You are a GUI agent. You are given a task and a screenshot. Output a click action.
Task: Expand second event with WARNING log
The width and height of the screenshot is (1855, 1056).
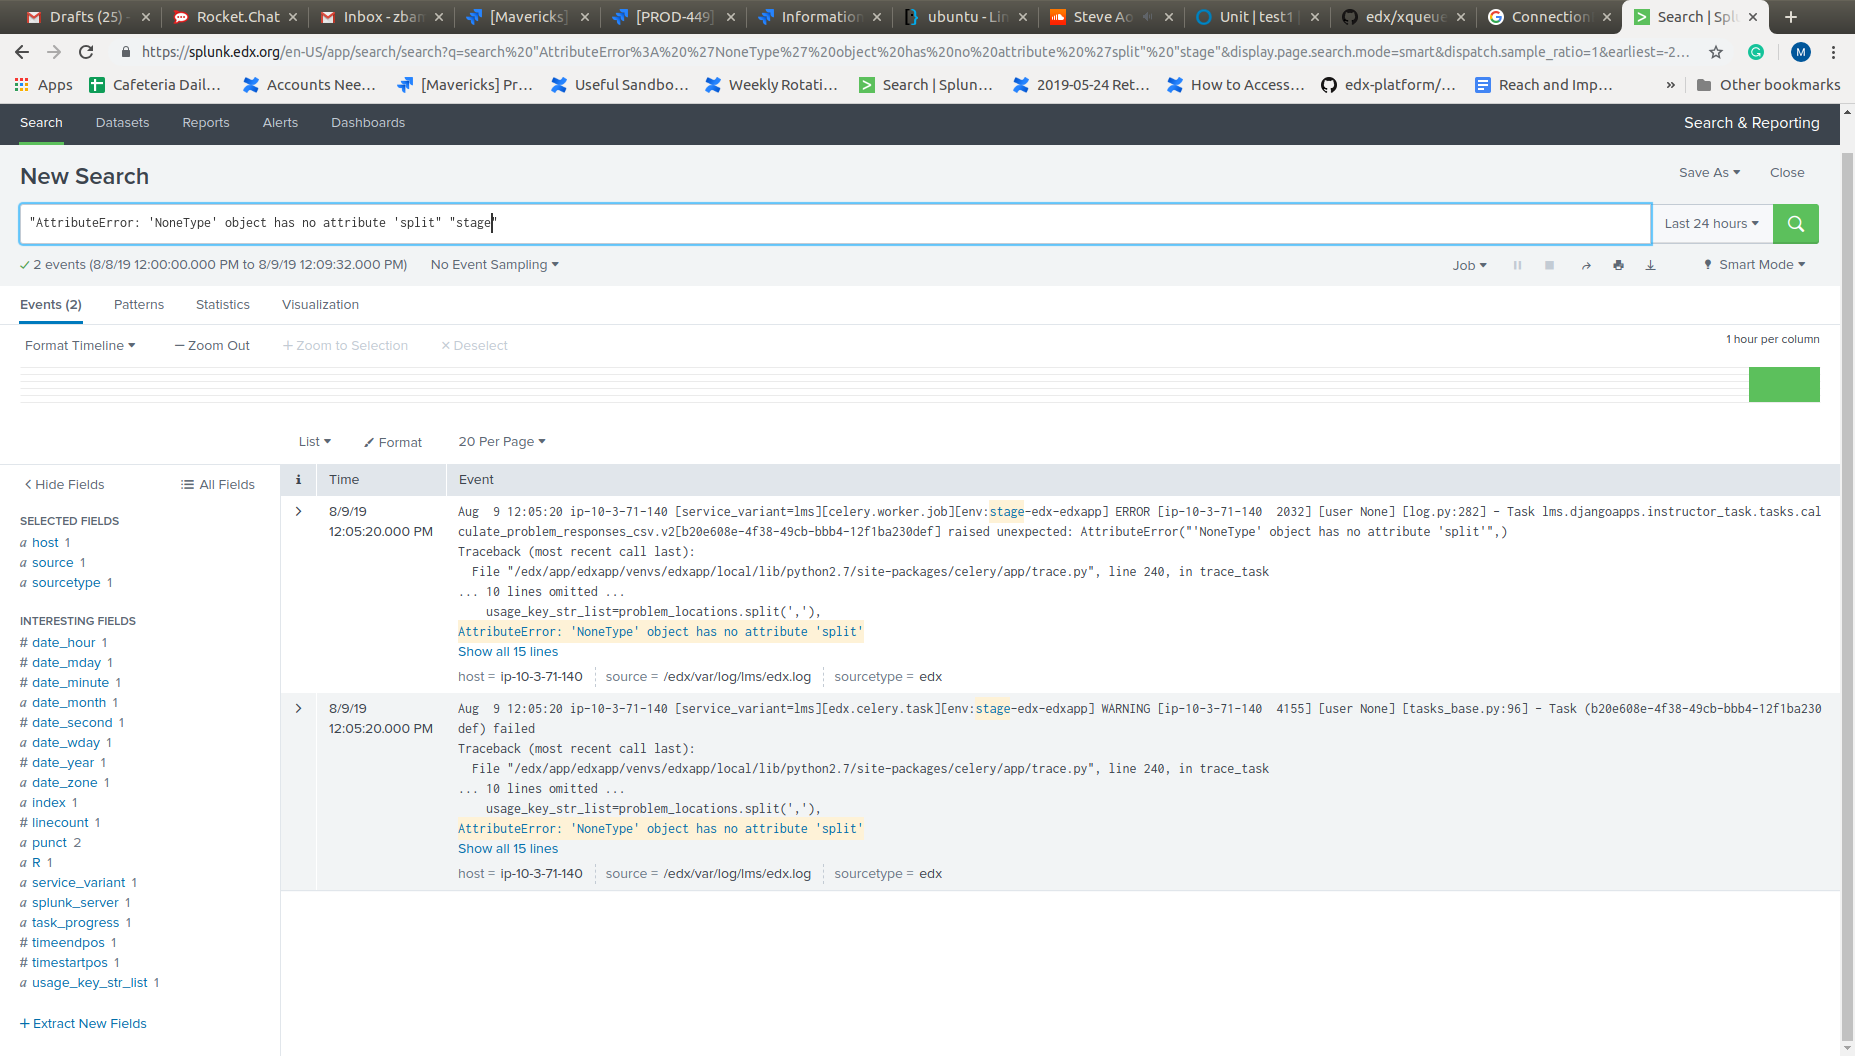pos(298,708)
